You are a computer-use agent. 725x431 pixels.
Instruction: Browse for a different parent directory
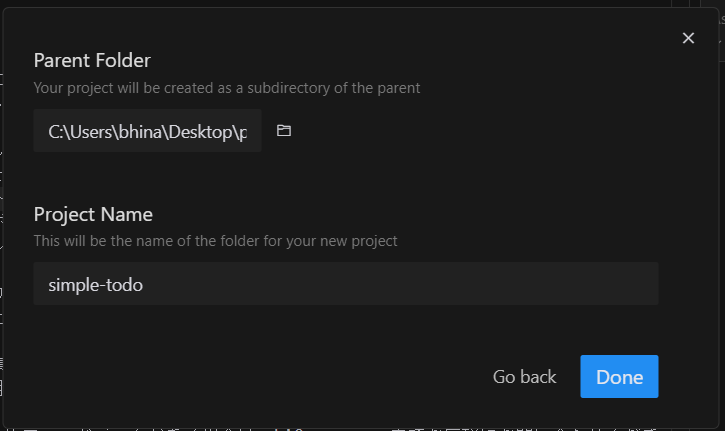coord(284,131)
